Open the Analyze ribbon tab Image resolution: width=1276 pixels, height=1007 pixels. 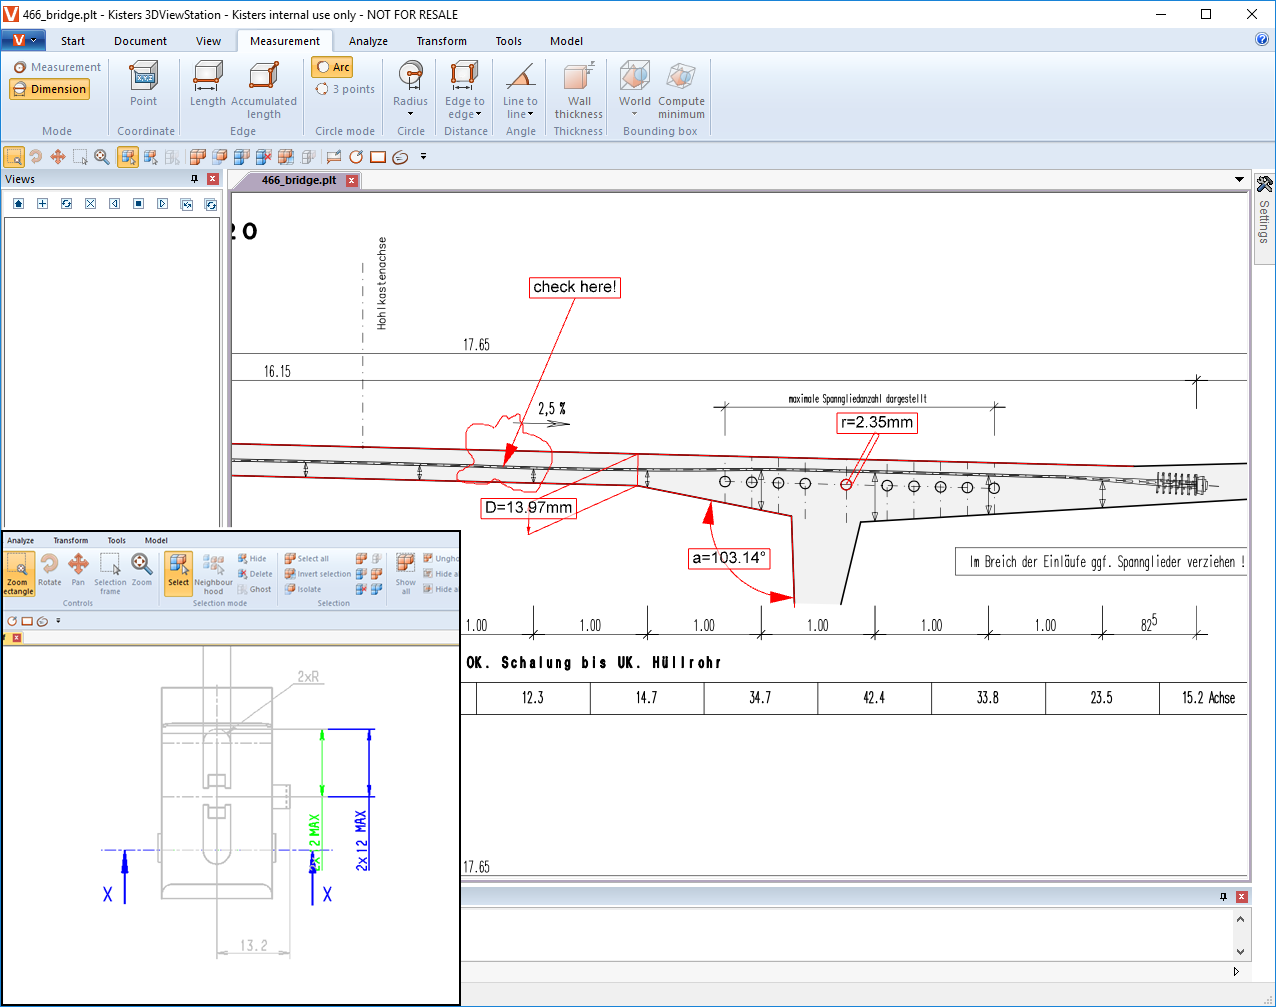click(368, 41)
